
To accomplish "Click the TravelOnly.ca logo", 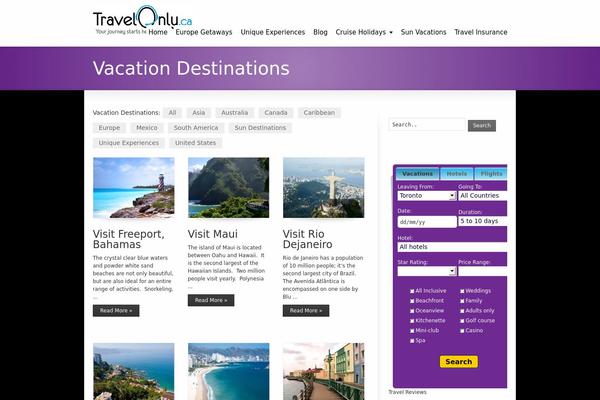I will (142, 20).
